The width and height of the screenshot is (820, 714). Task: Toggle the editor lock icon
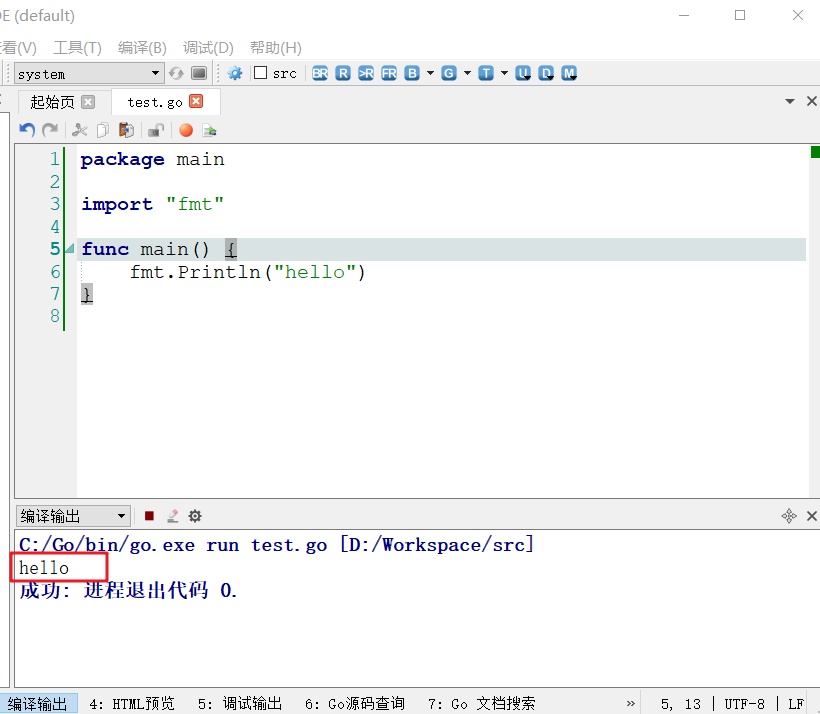(156, 130)
